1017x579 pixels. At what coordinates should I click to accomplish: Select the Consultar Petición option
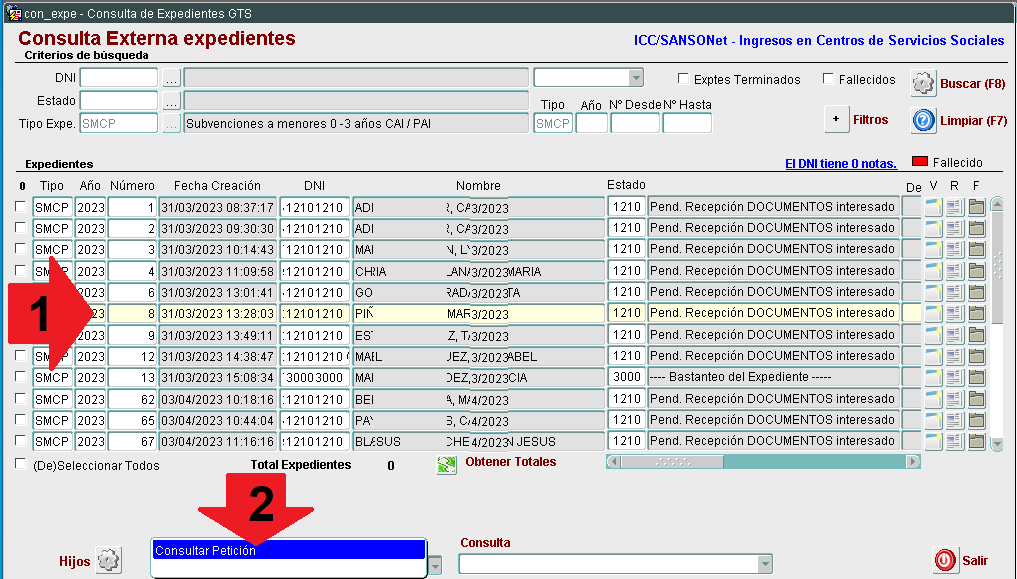click(x=288, y=550)
